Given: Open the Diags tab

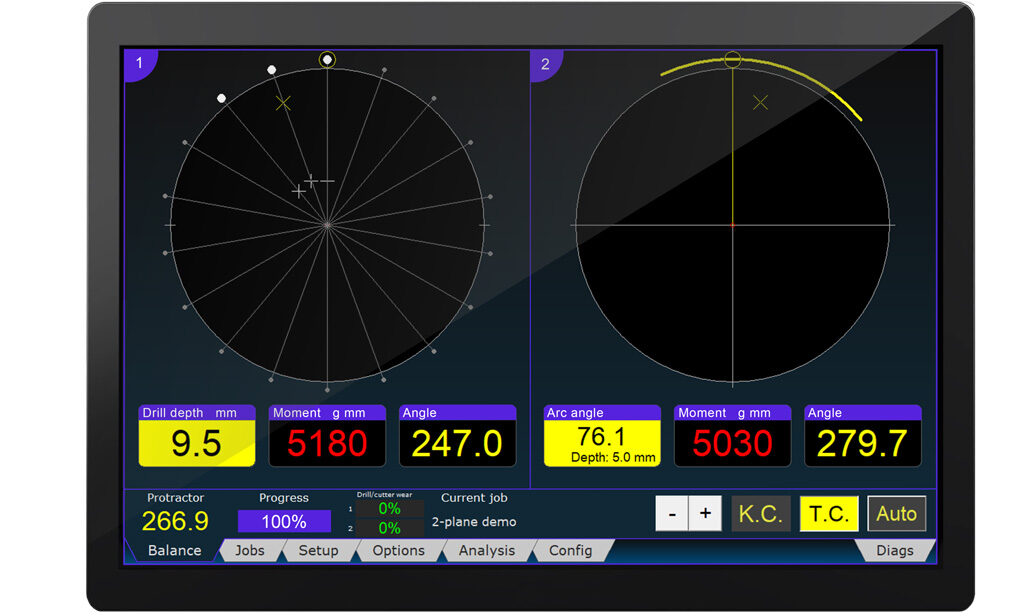Looking at the screenshot, I should pos(895,551).
